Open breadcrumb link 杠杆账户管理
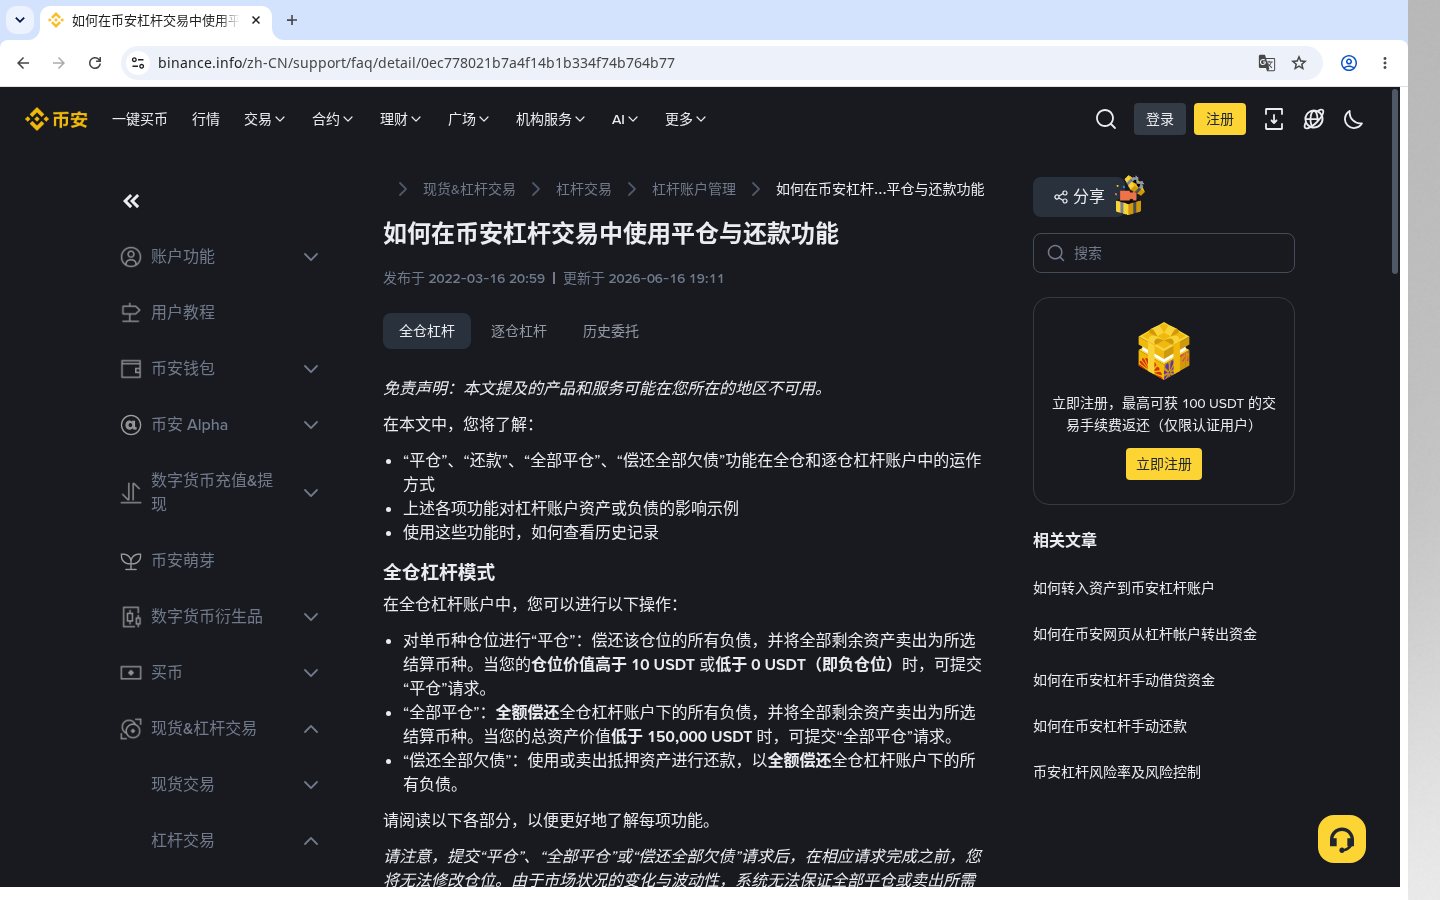1440x900 pixels. point(694,189)
